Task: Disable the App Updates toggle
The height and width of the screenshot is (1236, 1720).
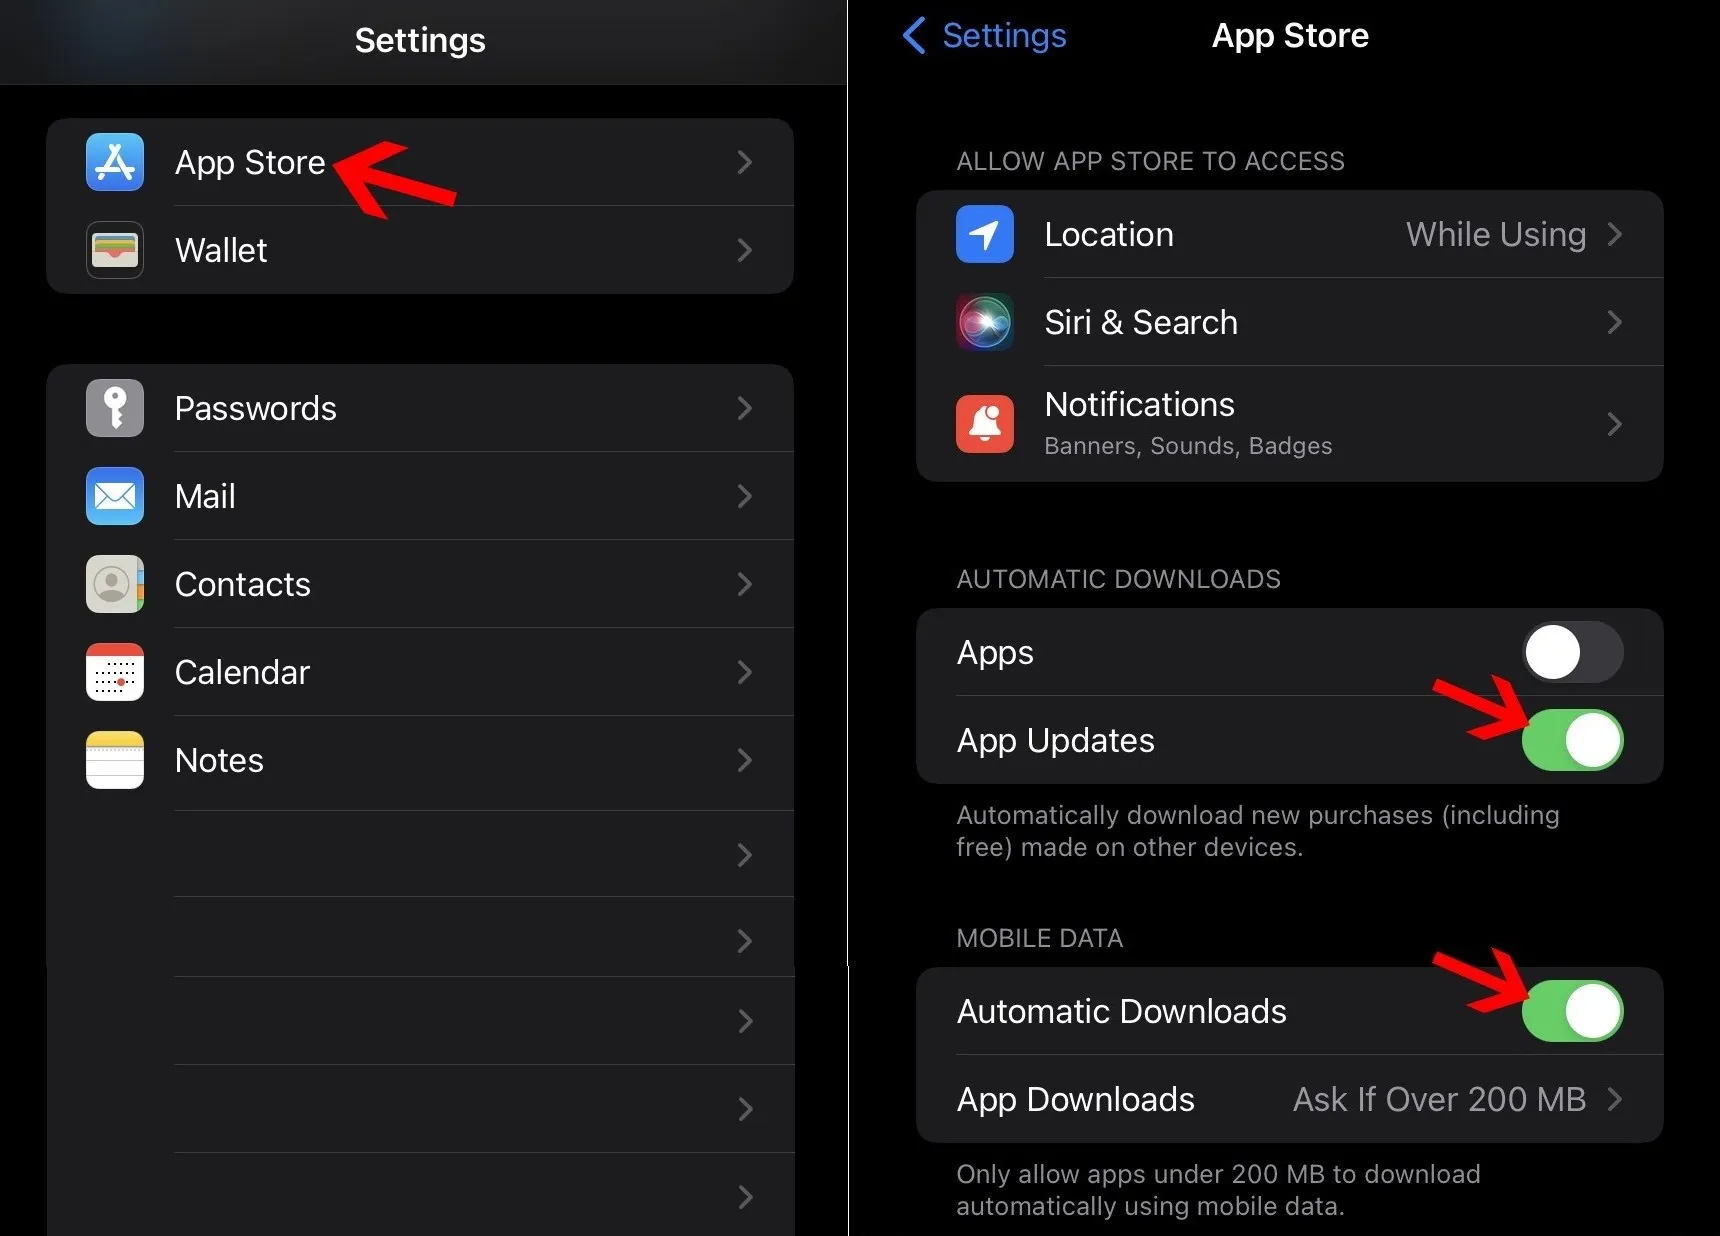Action: pyautogui.click(x=1573, y=740)
